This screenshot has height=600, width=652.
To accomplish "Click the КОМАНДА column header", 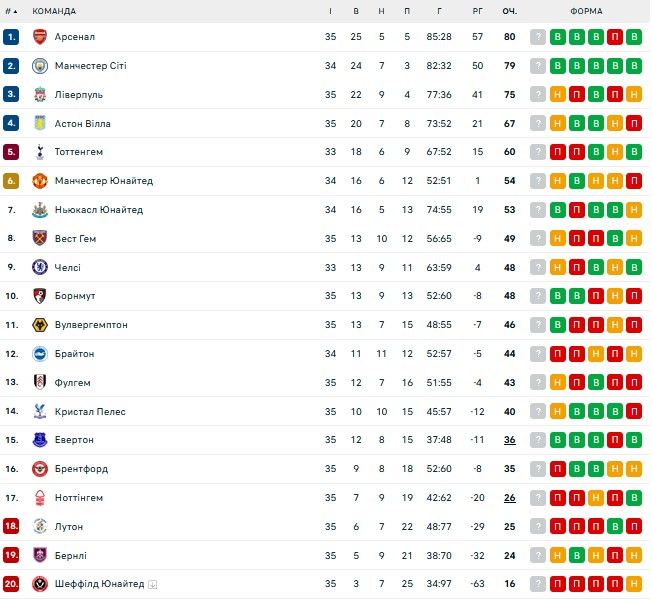I will (54, 11).
